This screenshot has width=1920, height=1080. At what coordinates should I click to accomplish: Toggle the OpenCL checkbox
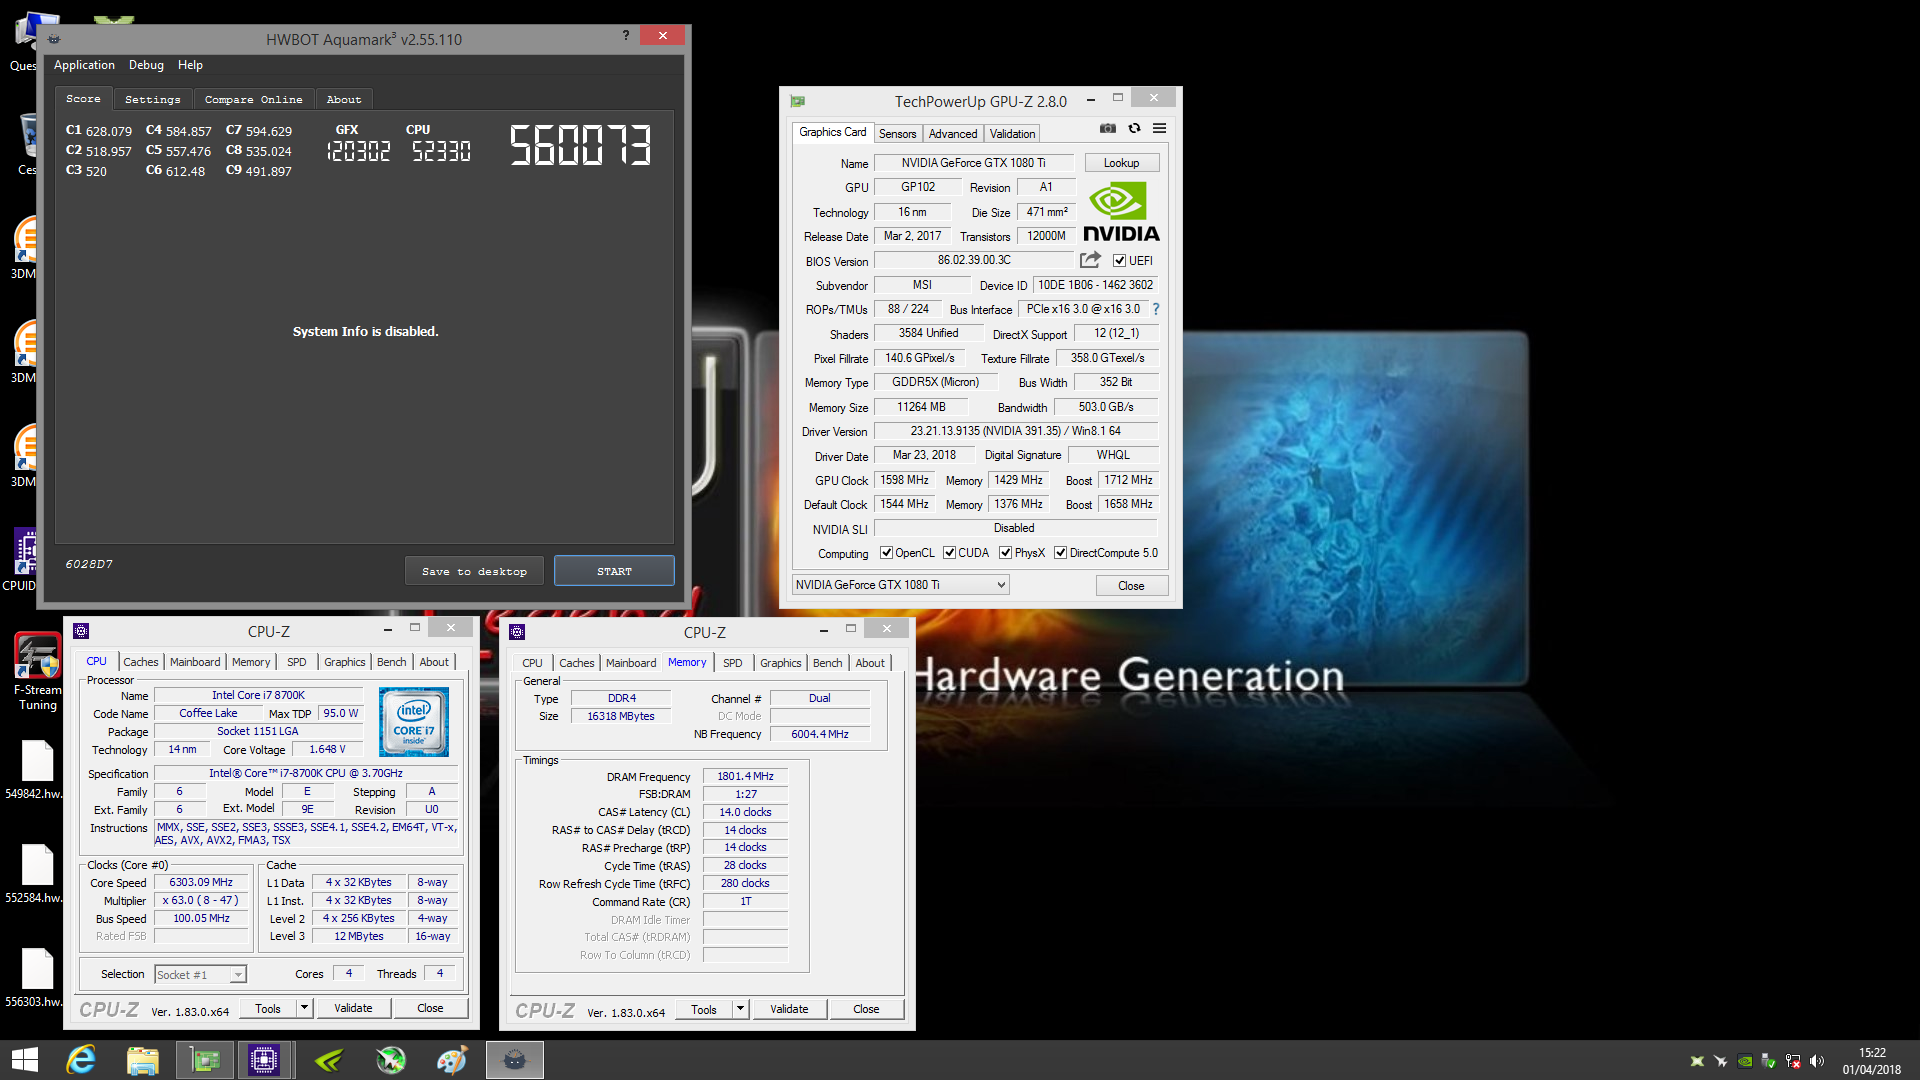(x=886, y=553)
